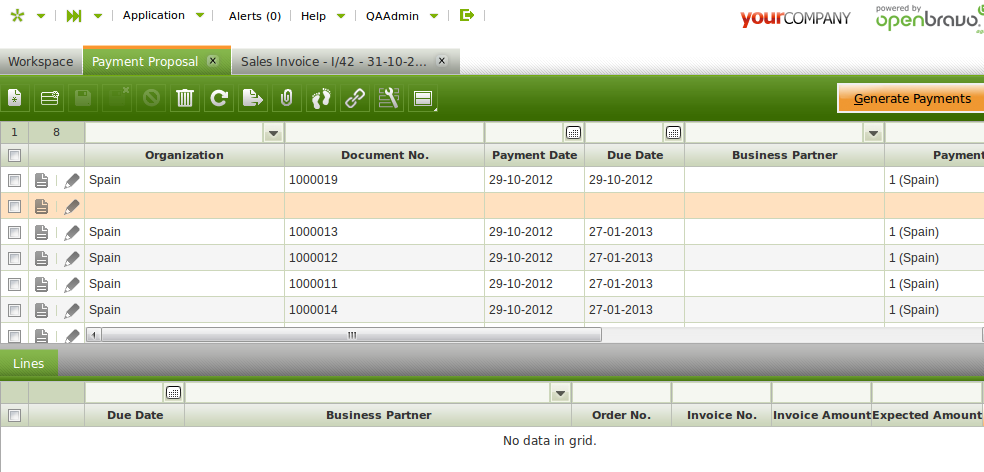Expand the Help menu arrow
Viewport: 984px width, 472px height.
click(x=341, y=16)
